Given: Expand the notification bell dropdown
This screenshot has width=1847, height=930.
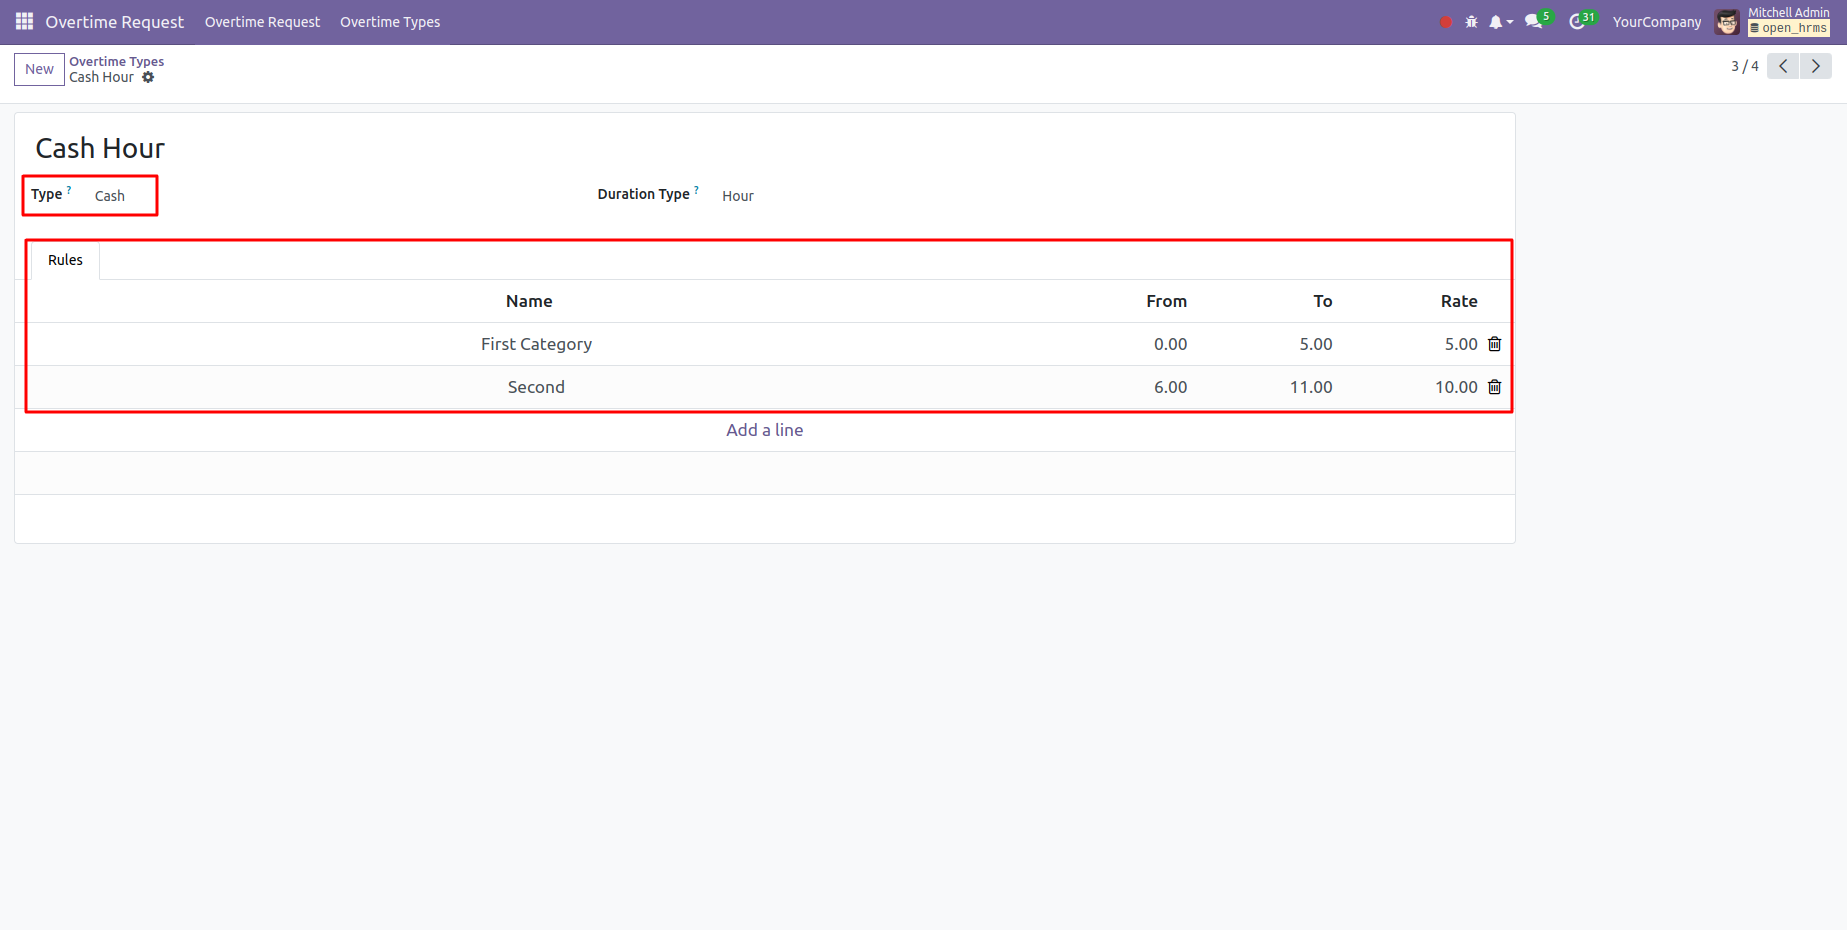Looking at the screenshot, I should point(1499,22).
